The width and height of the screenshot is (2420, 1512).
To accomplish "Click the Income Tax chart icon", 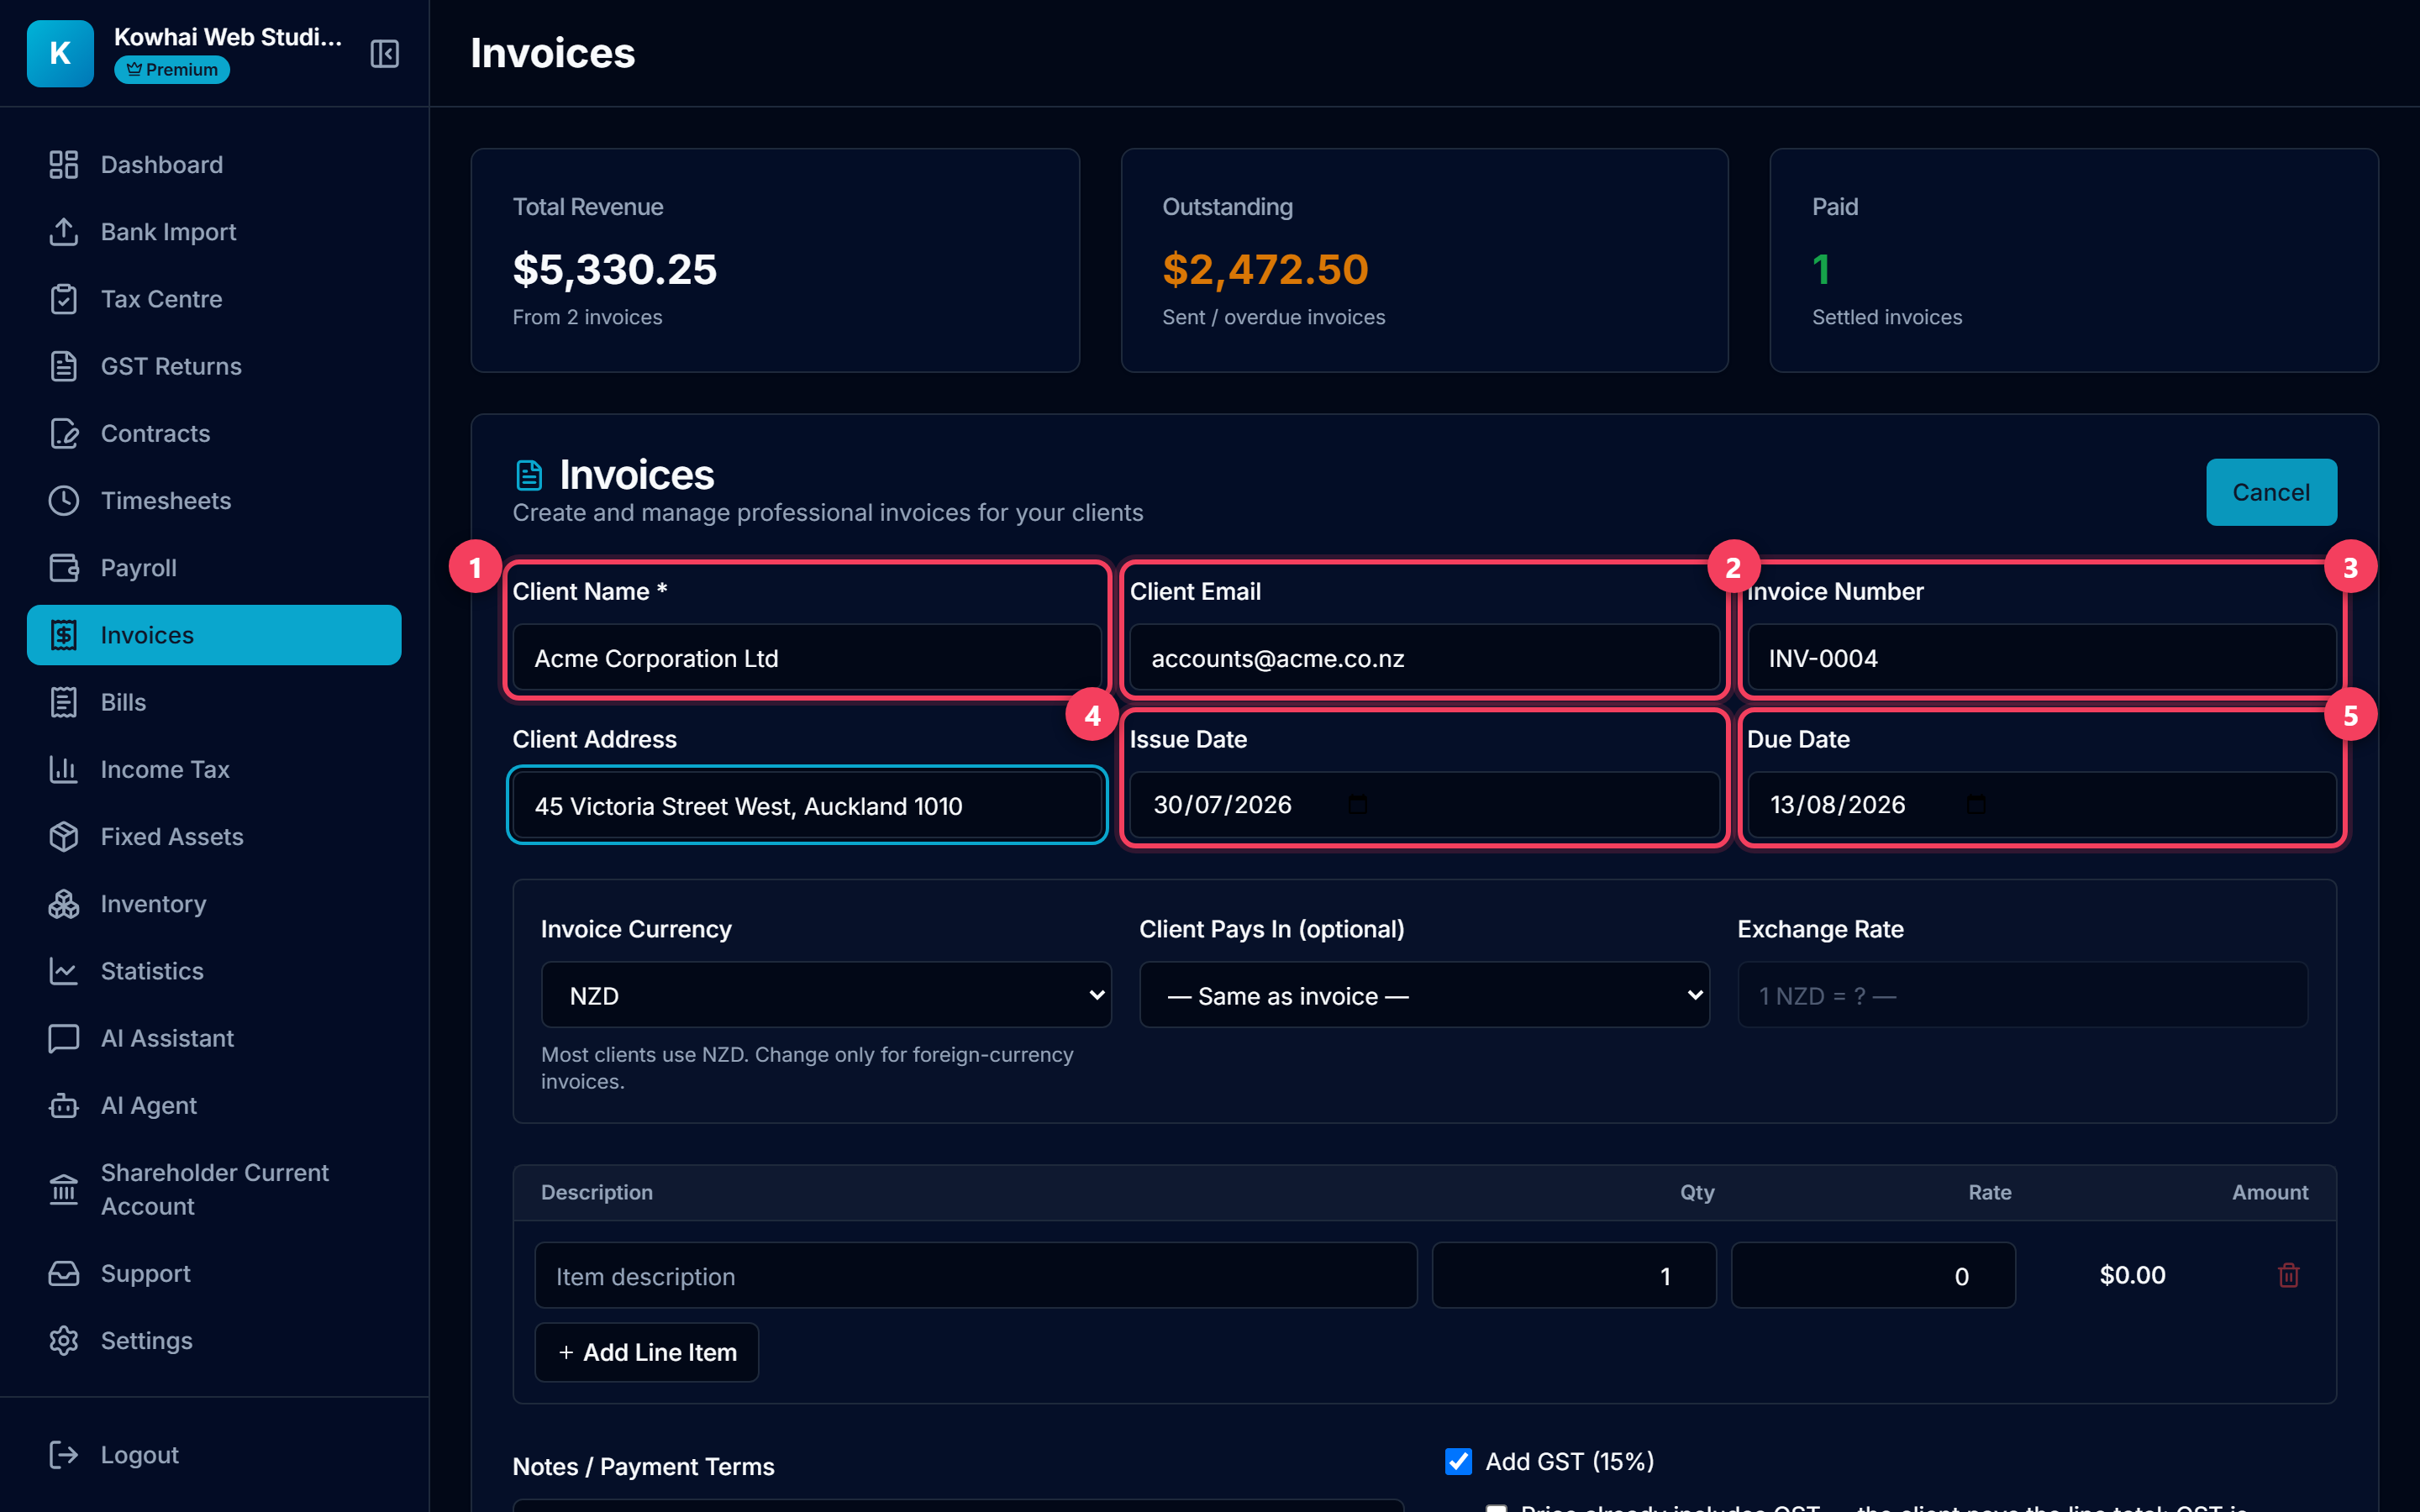I will click(x=64, y=769).
